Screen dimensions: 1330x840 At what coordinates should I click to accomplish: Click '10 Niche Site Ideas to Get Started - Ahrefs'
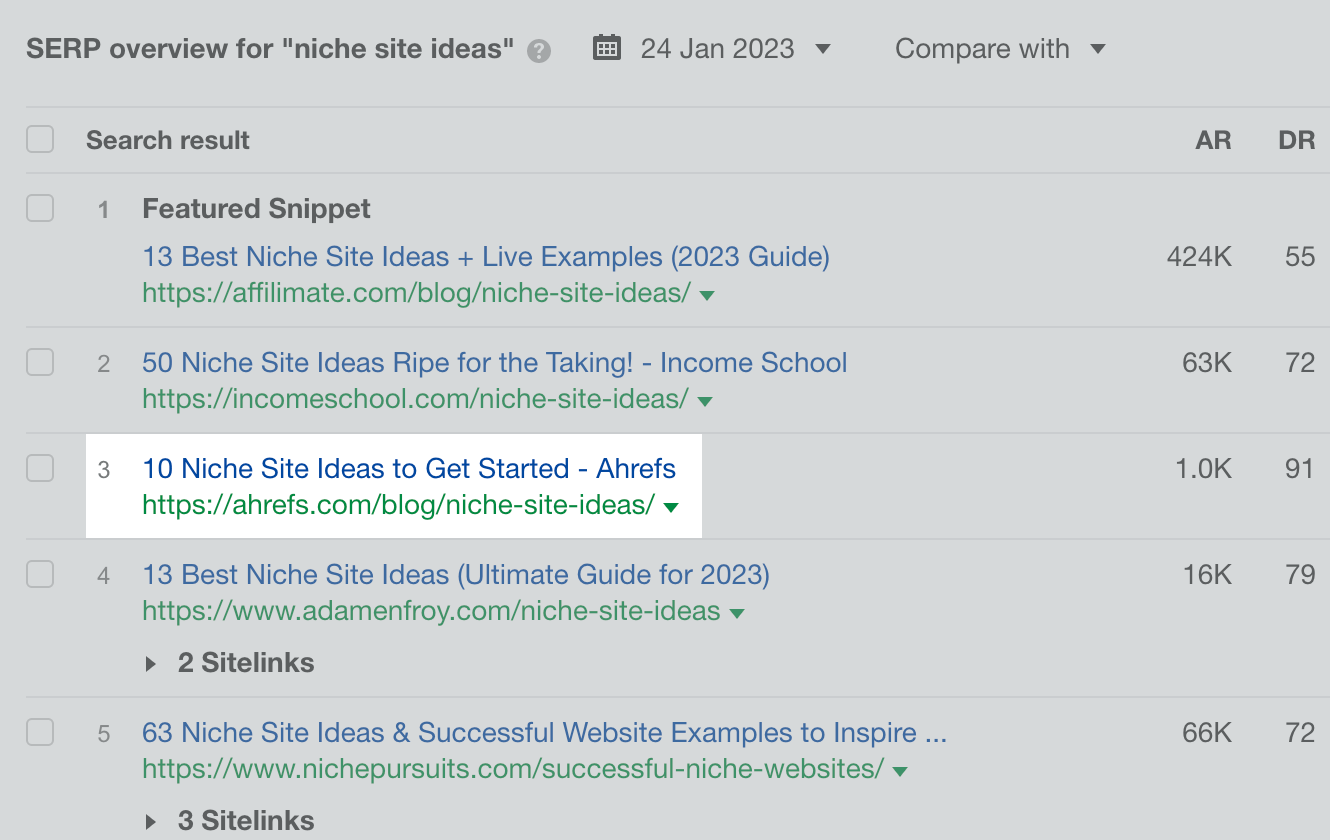tap(409, 468)
